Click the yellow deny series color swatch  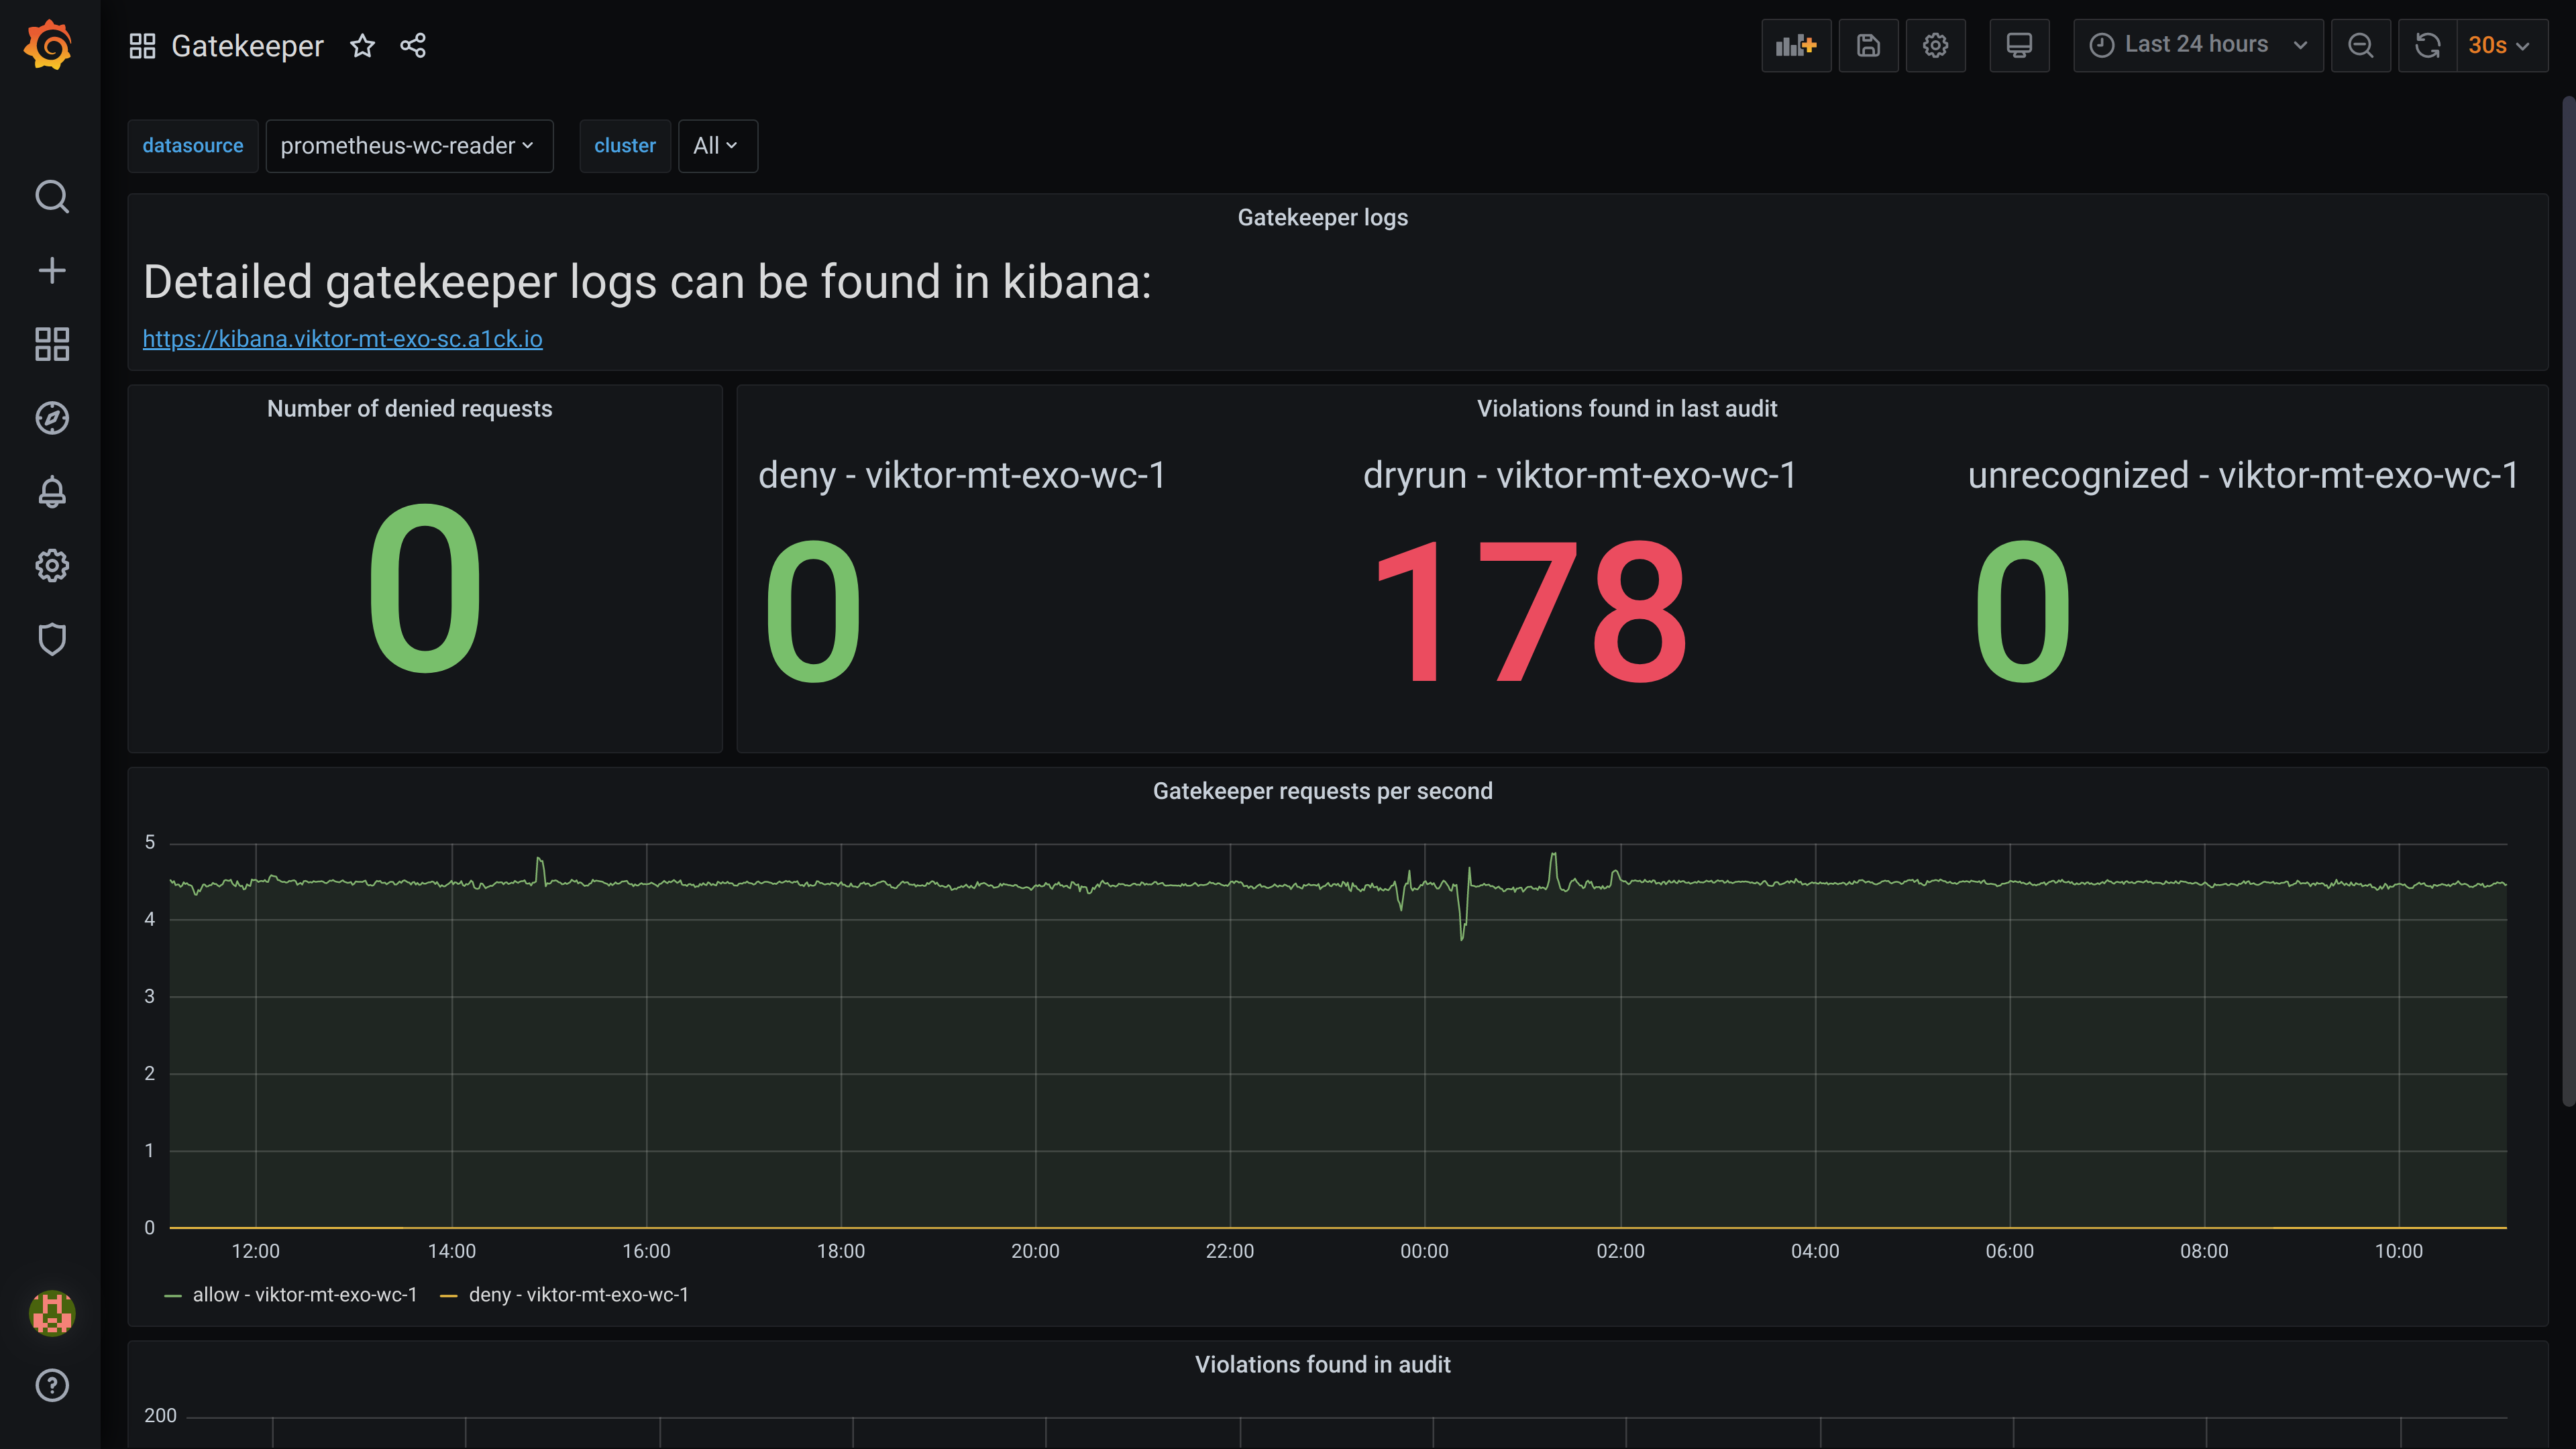click(449, 1296)
